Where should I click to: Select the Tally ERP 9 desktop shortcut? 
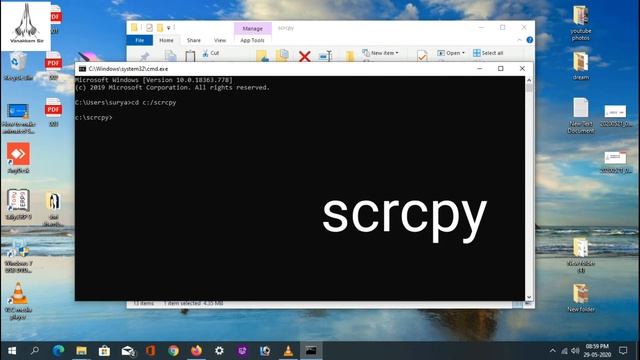pyautogui.click(x=18, y=204)
